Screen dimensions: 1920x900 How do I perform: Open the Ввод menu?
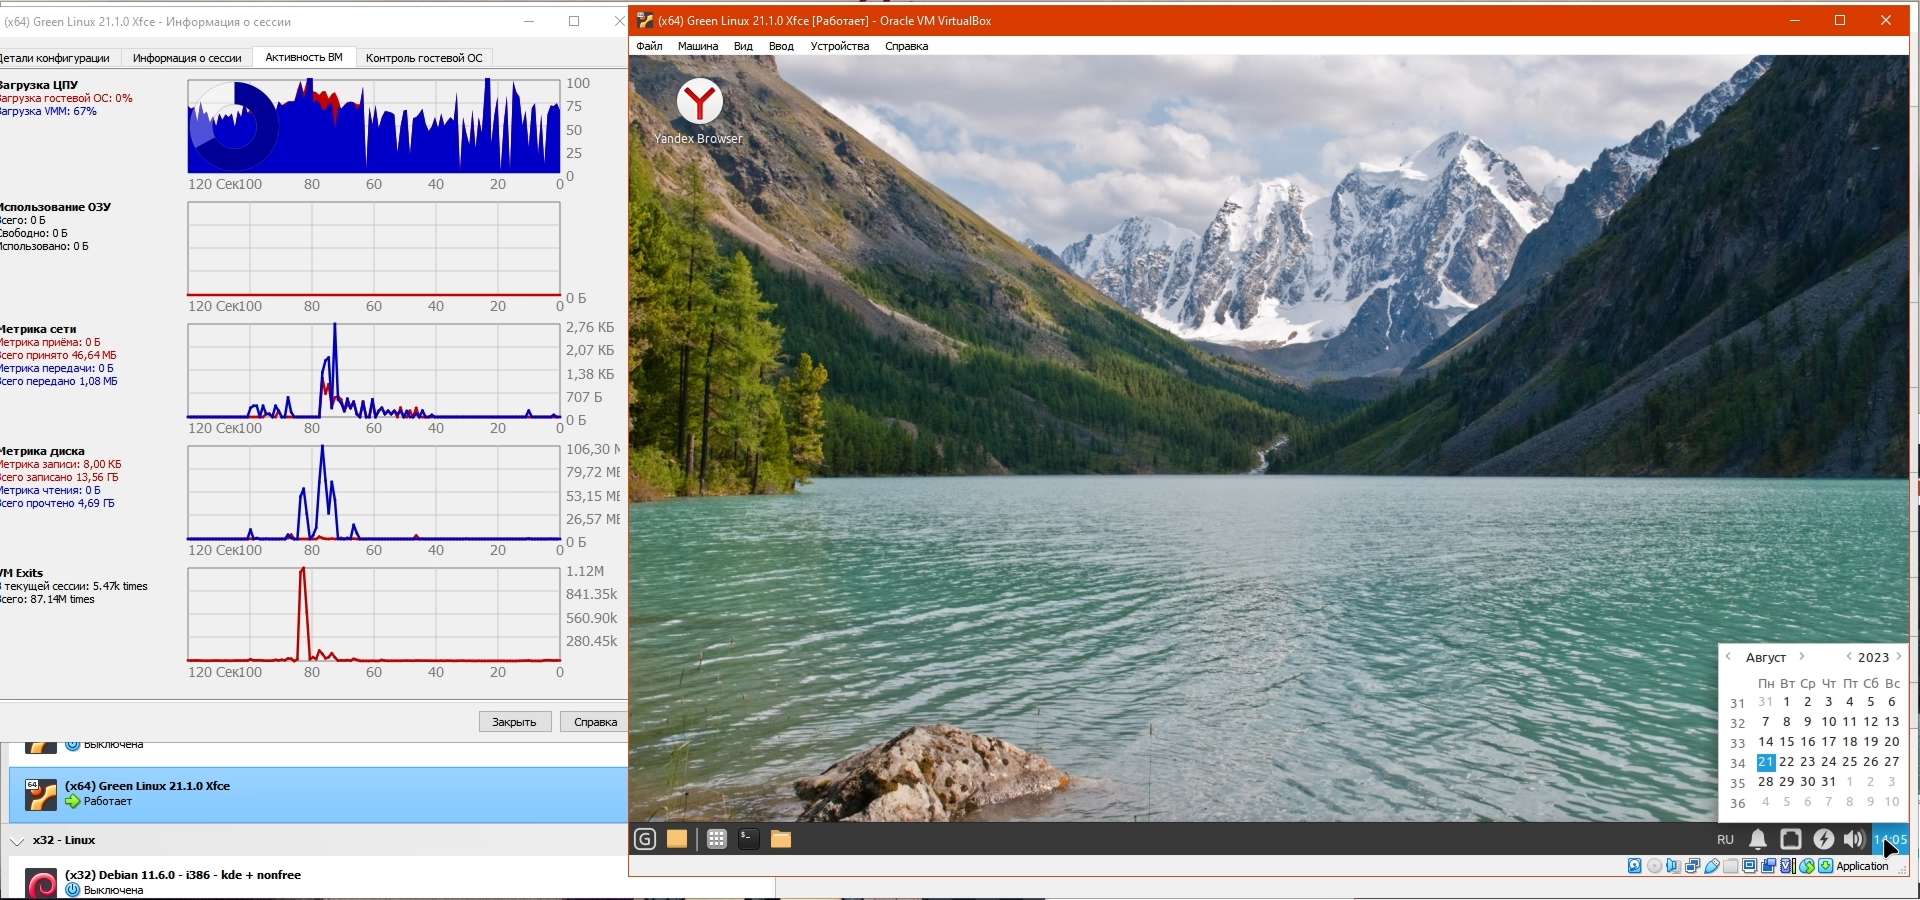pos(781,46)
